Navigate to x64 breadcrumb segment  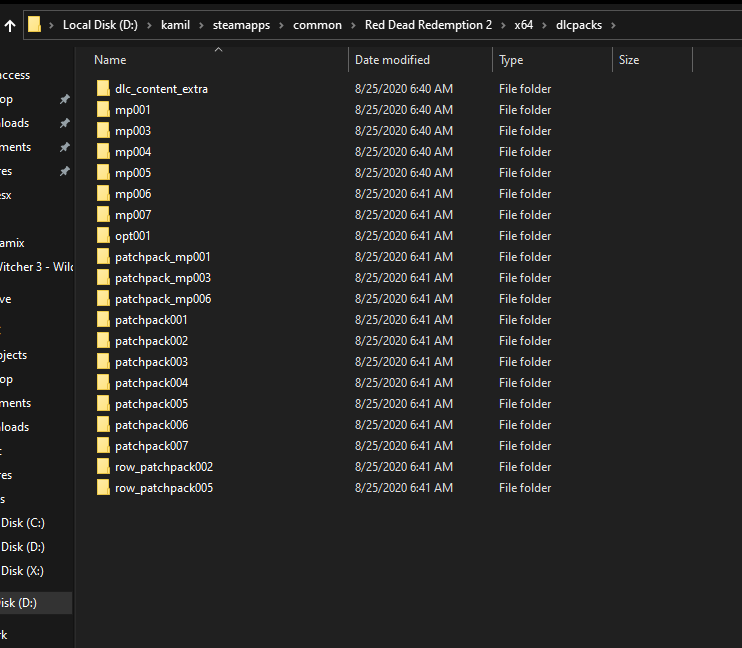coord(523,25)
